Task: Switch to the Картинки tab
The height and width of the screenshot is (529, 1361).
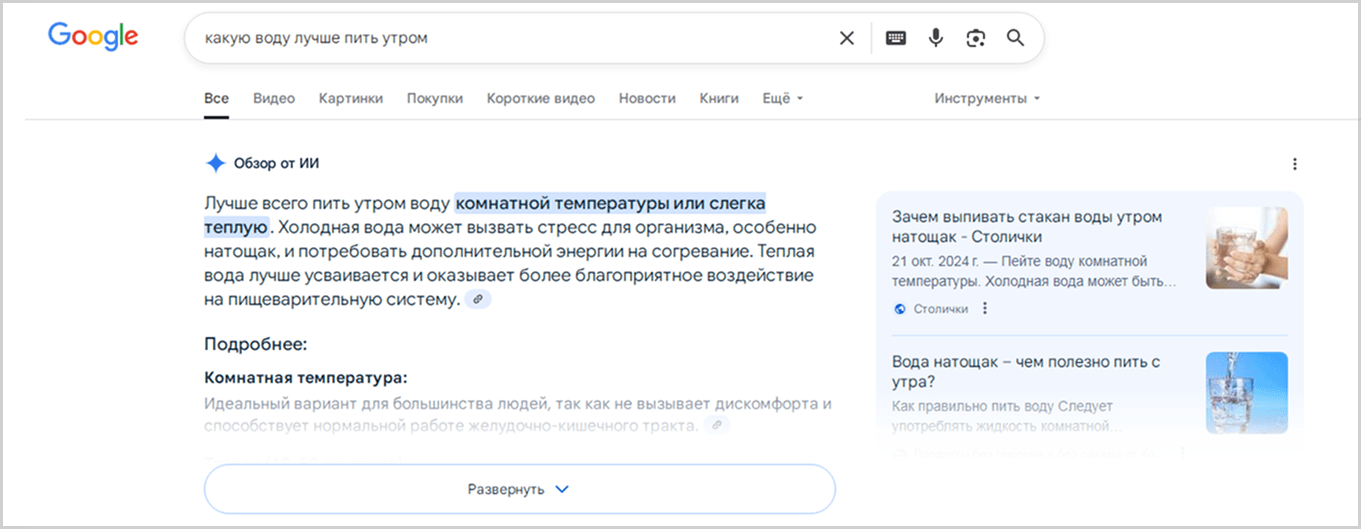Action: (x=350, y=98)
